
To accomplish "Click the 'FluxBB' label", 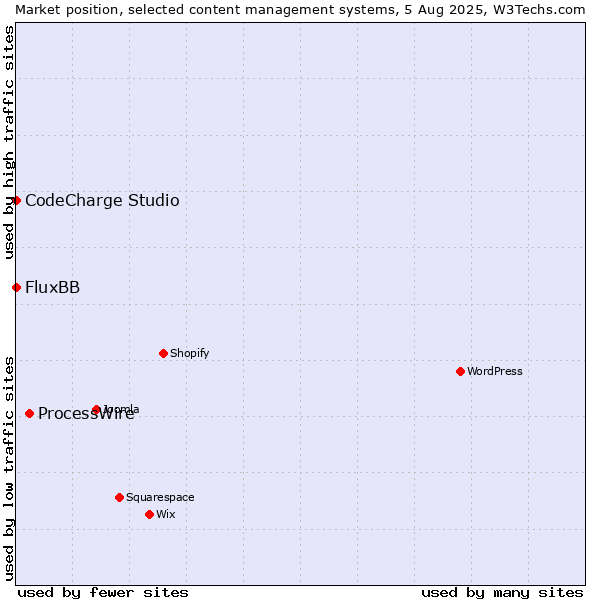I will tap(52, 287).
